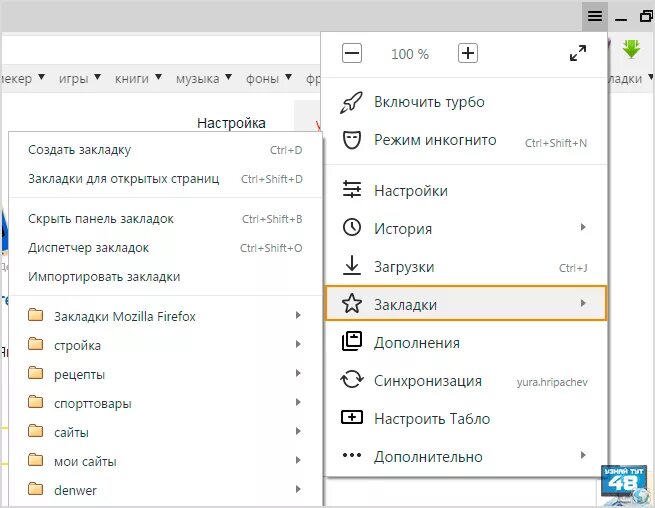The width and height of the screenshot is (655, 508).
Task: Click the green download arrow icon
Action: pyautogui.click(x=631, y=49)
